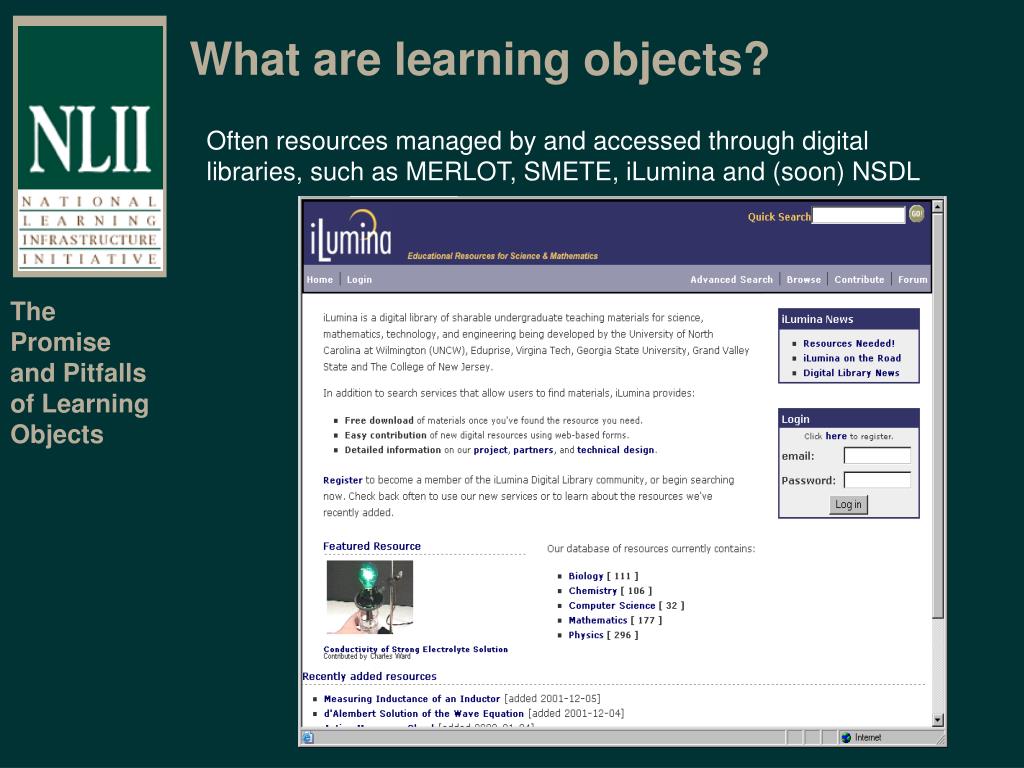
Task: Open the Login navigation item
Action: click(x=359, y=280)
